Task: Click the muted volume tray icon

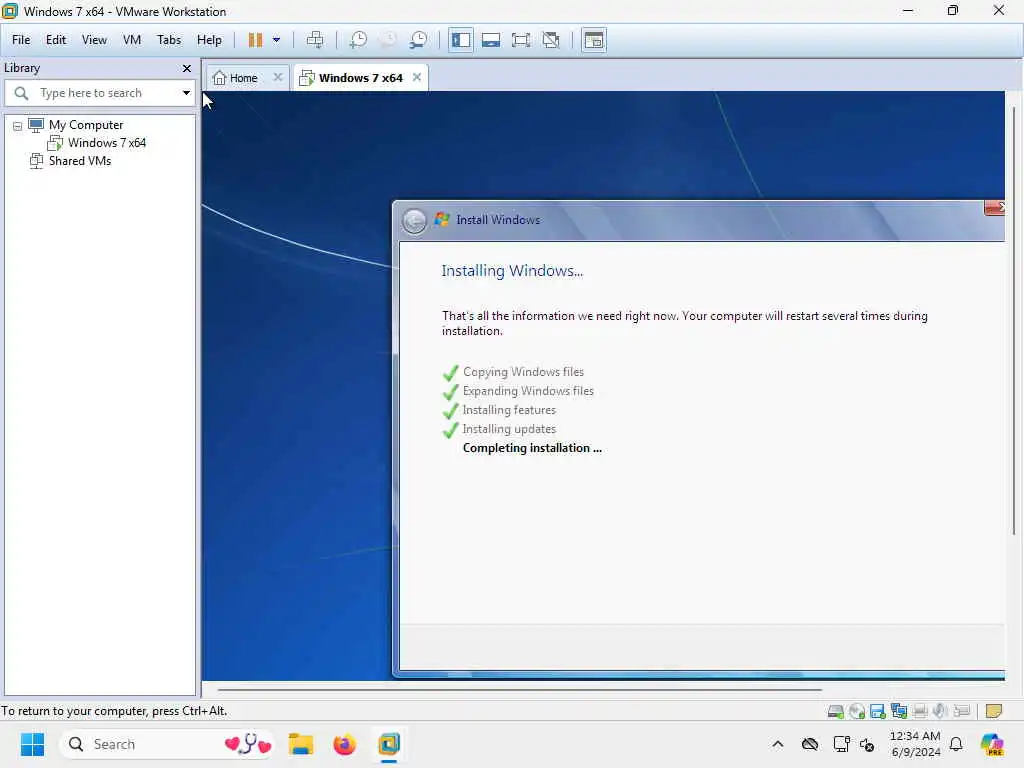Action: pyautogui.click(x=867, y=744)
